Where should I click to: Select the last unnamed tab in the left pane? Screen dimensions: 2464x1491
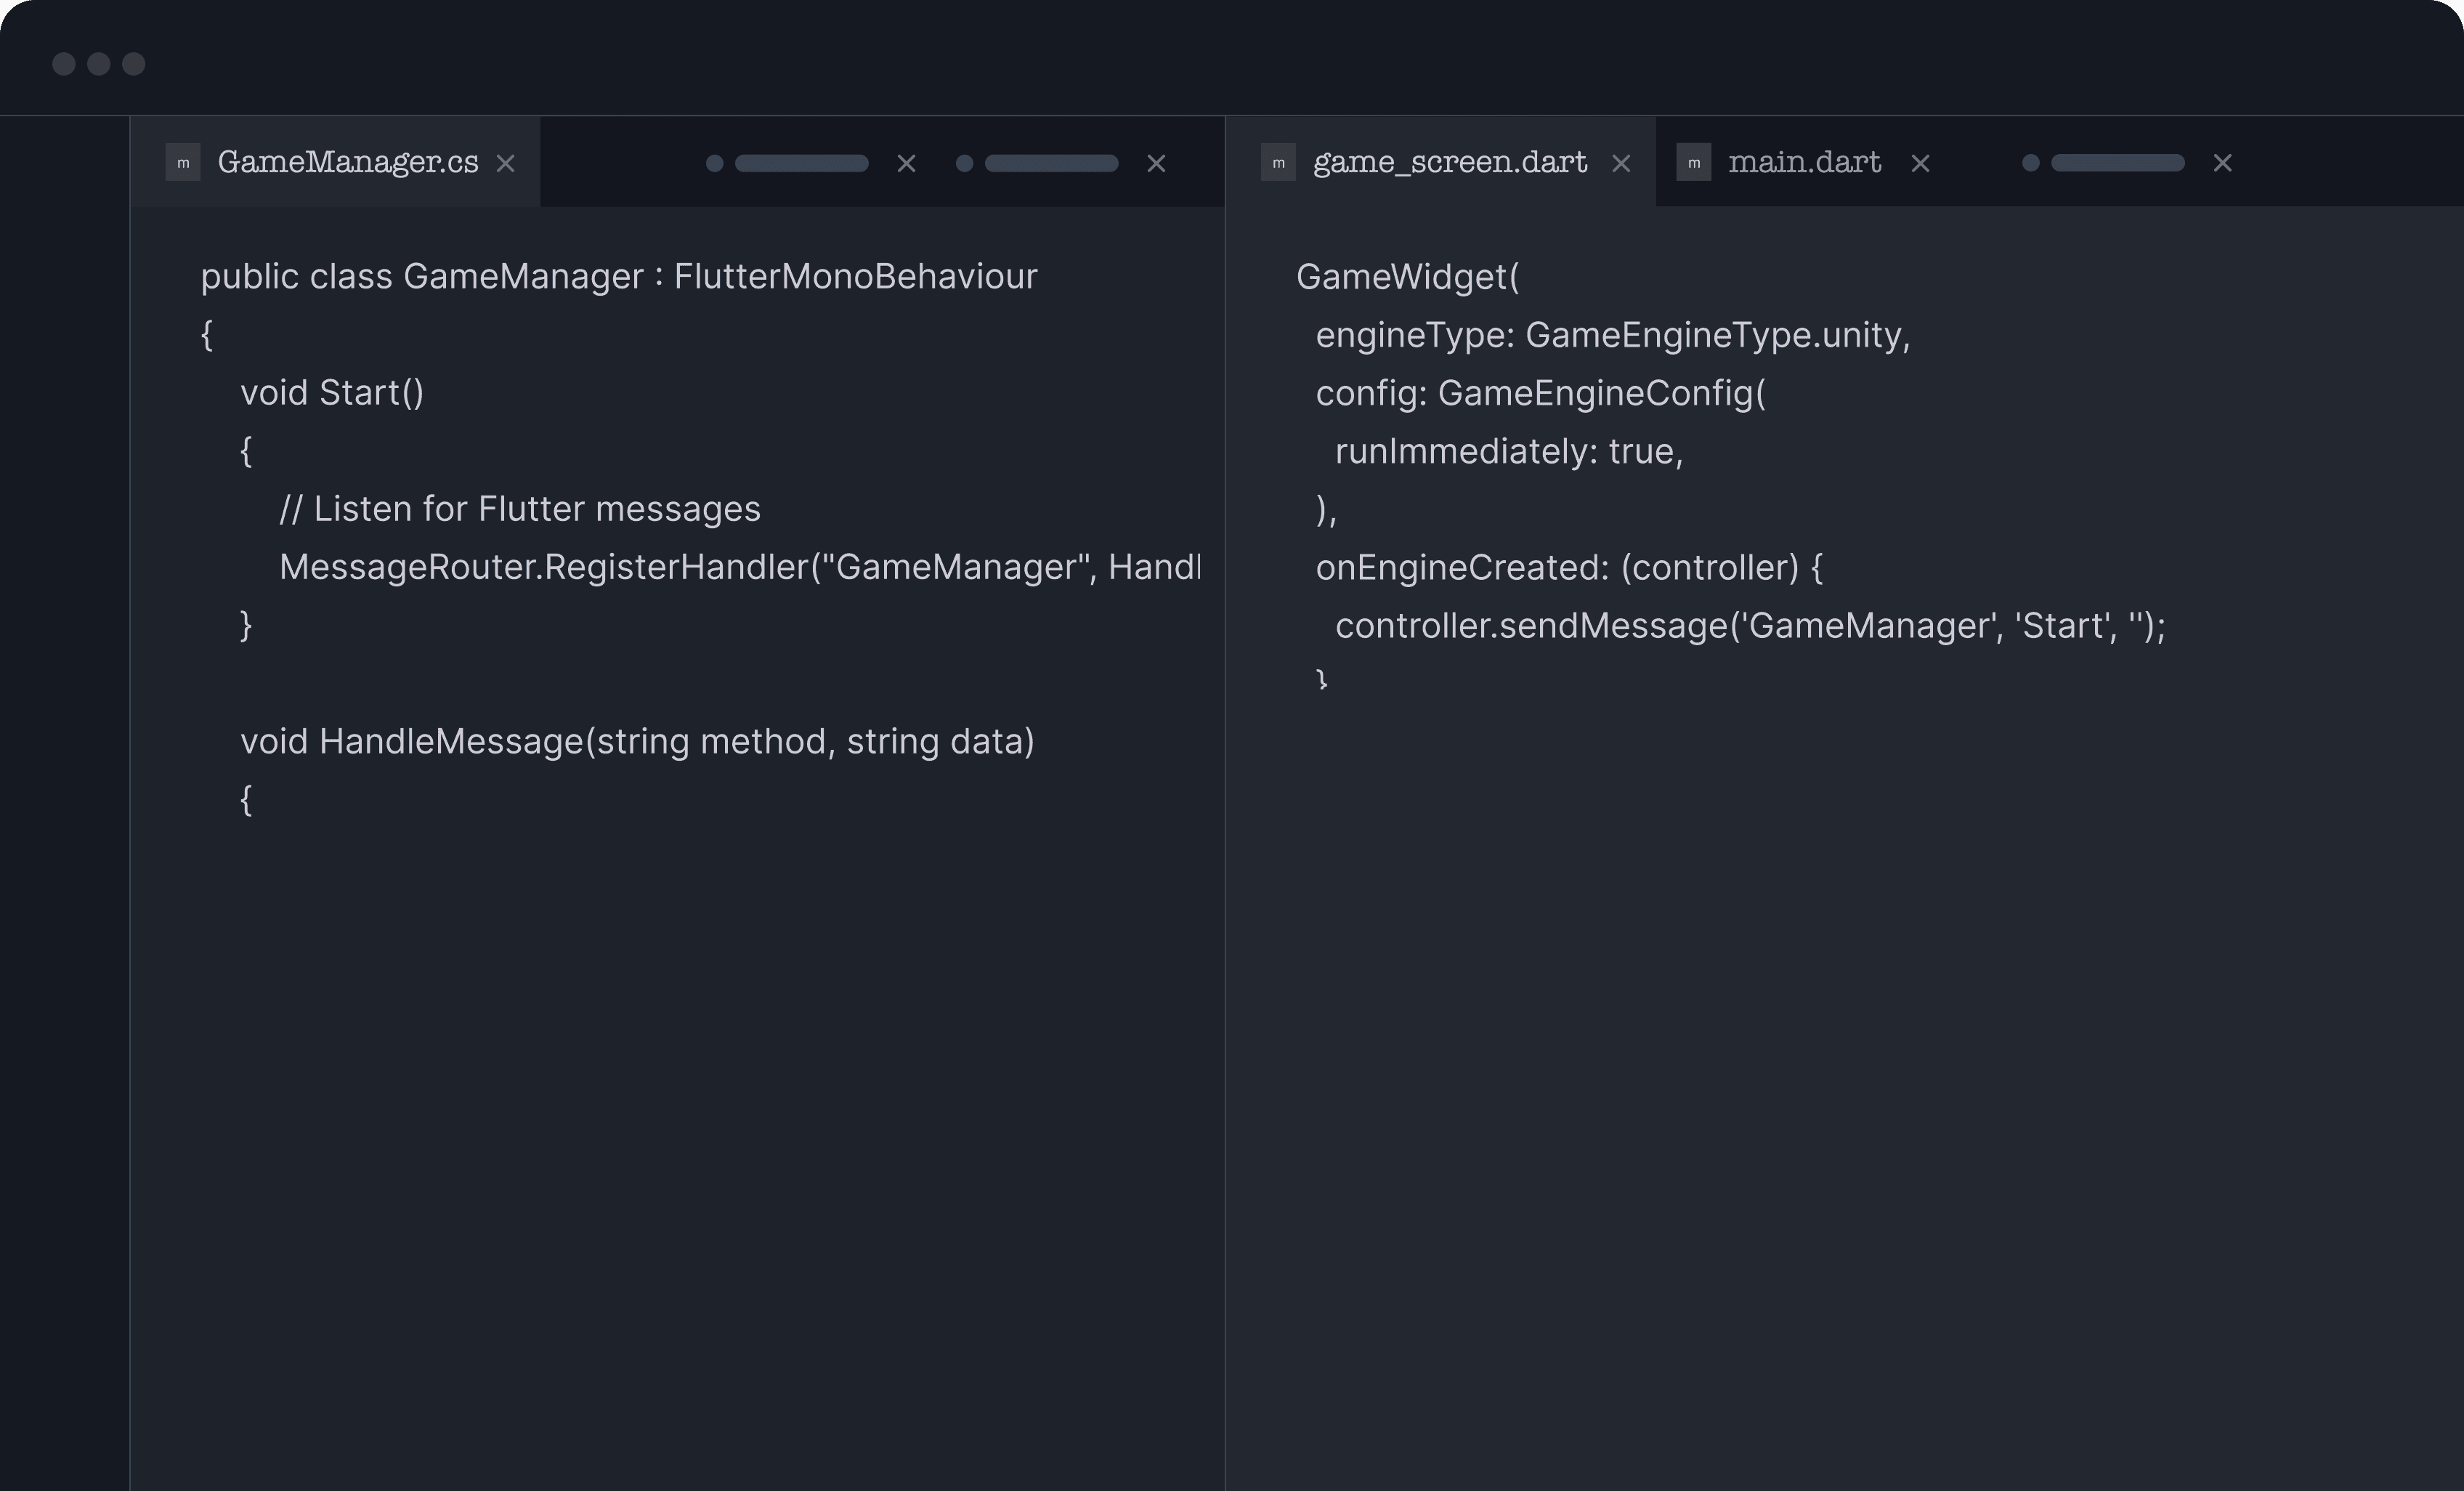tap(1050, 164)
